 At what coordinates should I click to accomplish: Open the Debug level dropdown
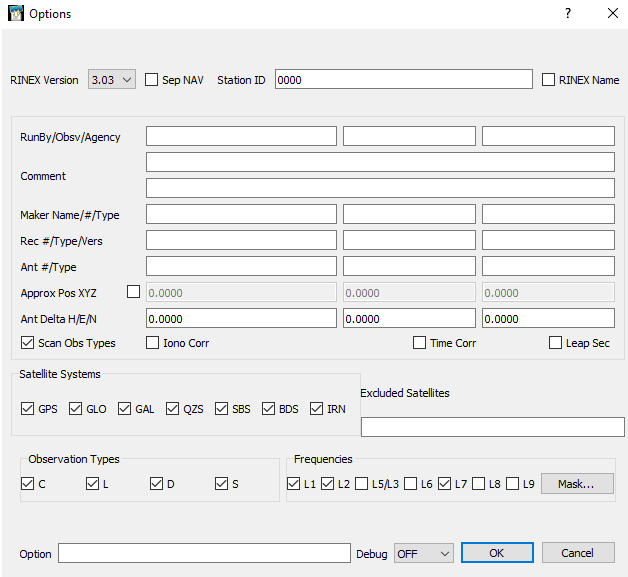pos(424,553)
